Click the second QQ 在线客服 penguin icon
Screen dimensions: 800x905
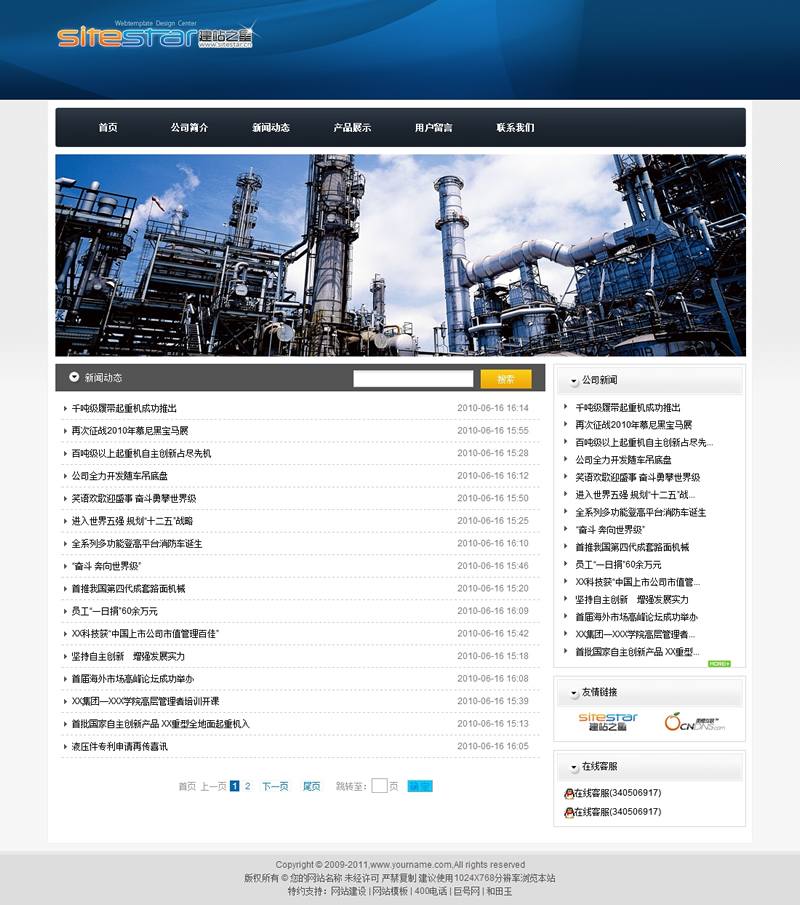tap(569, 813)
